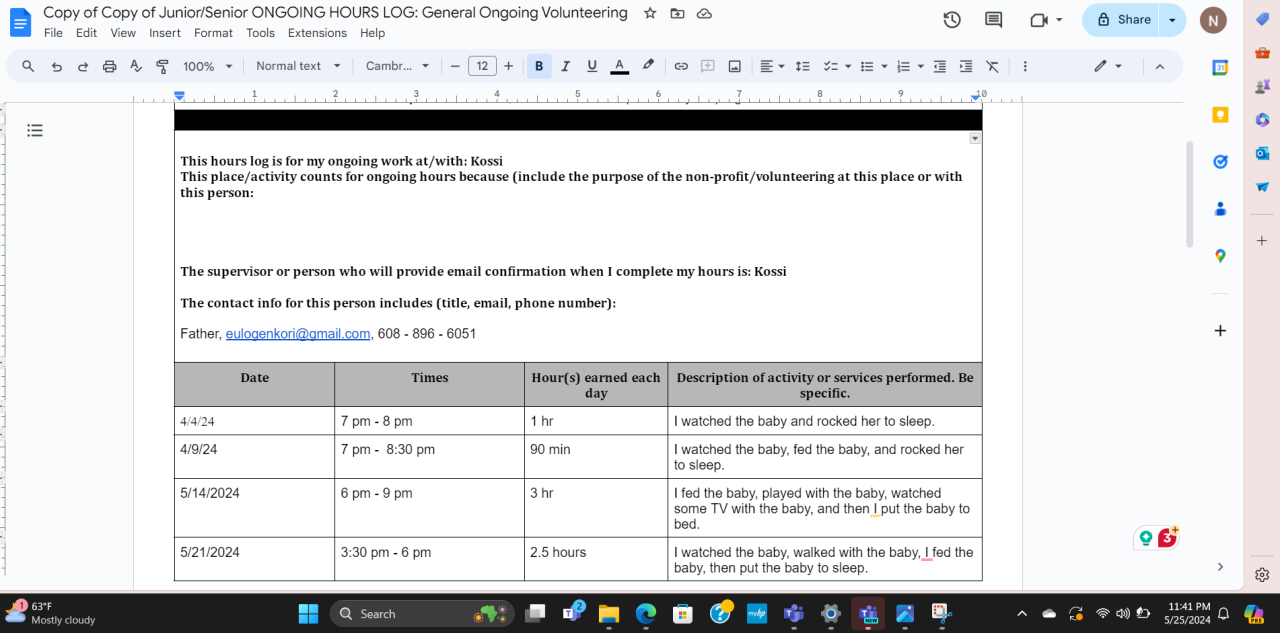Open the Share button dropdown arrow
The height and width of the screenshot is (633, 1280).
[1172, 20]
